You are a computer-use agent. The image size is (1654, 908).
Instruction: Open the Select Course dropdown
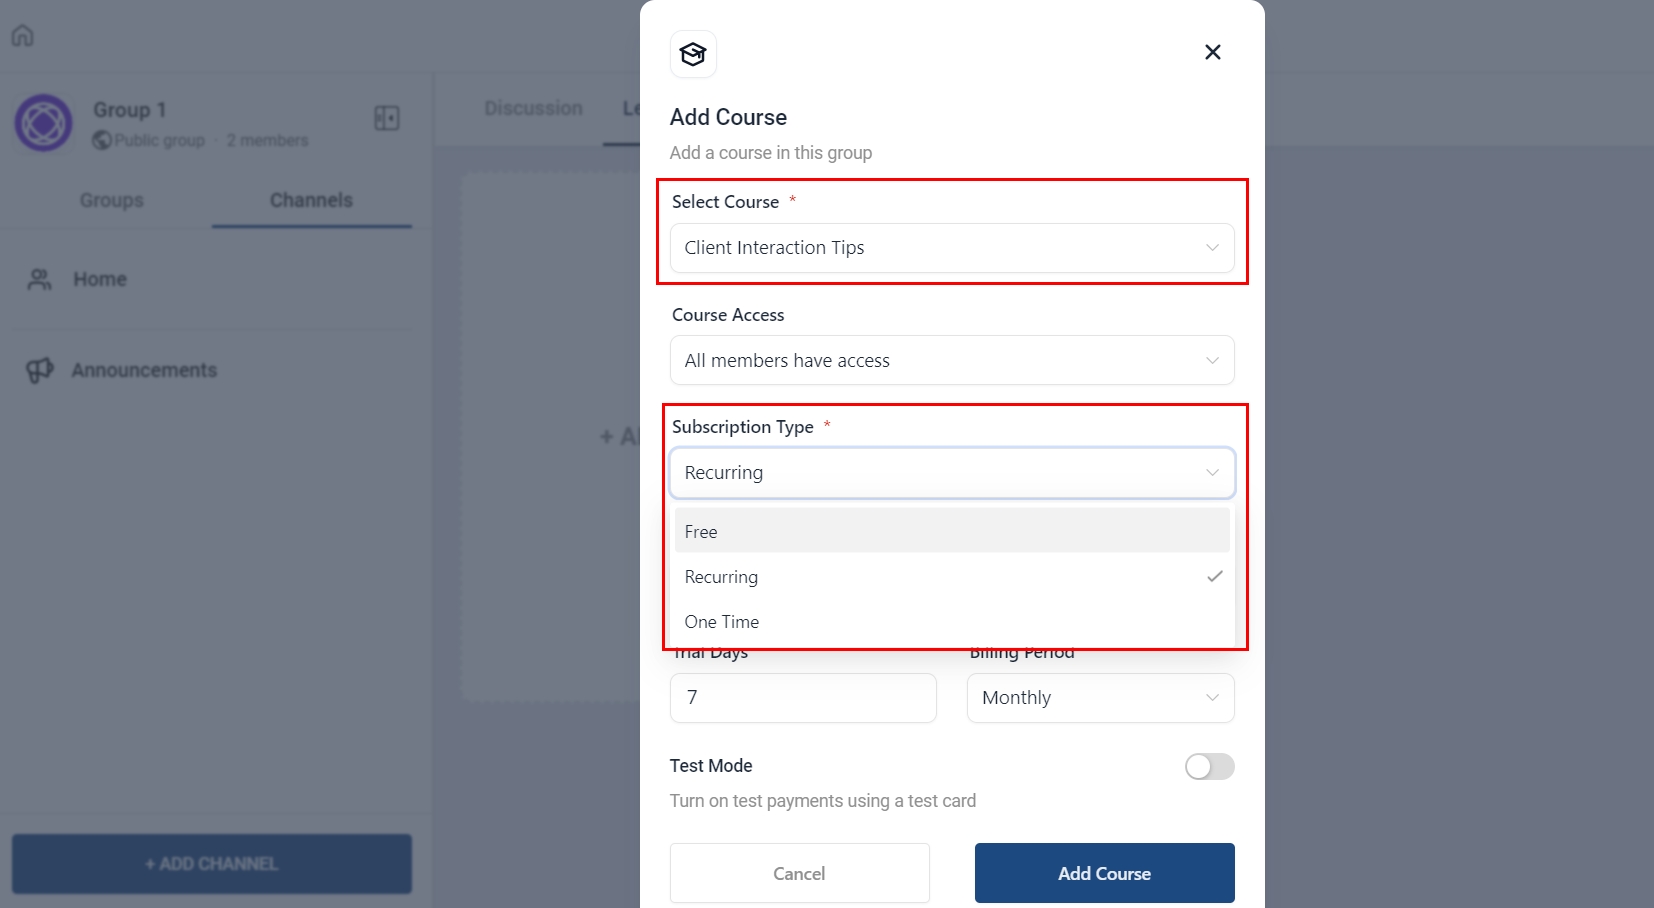pos(951,248)
